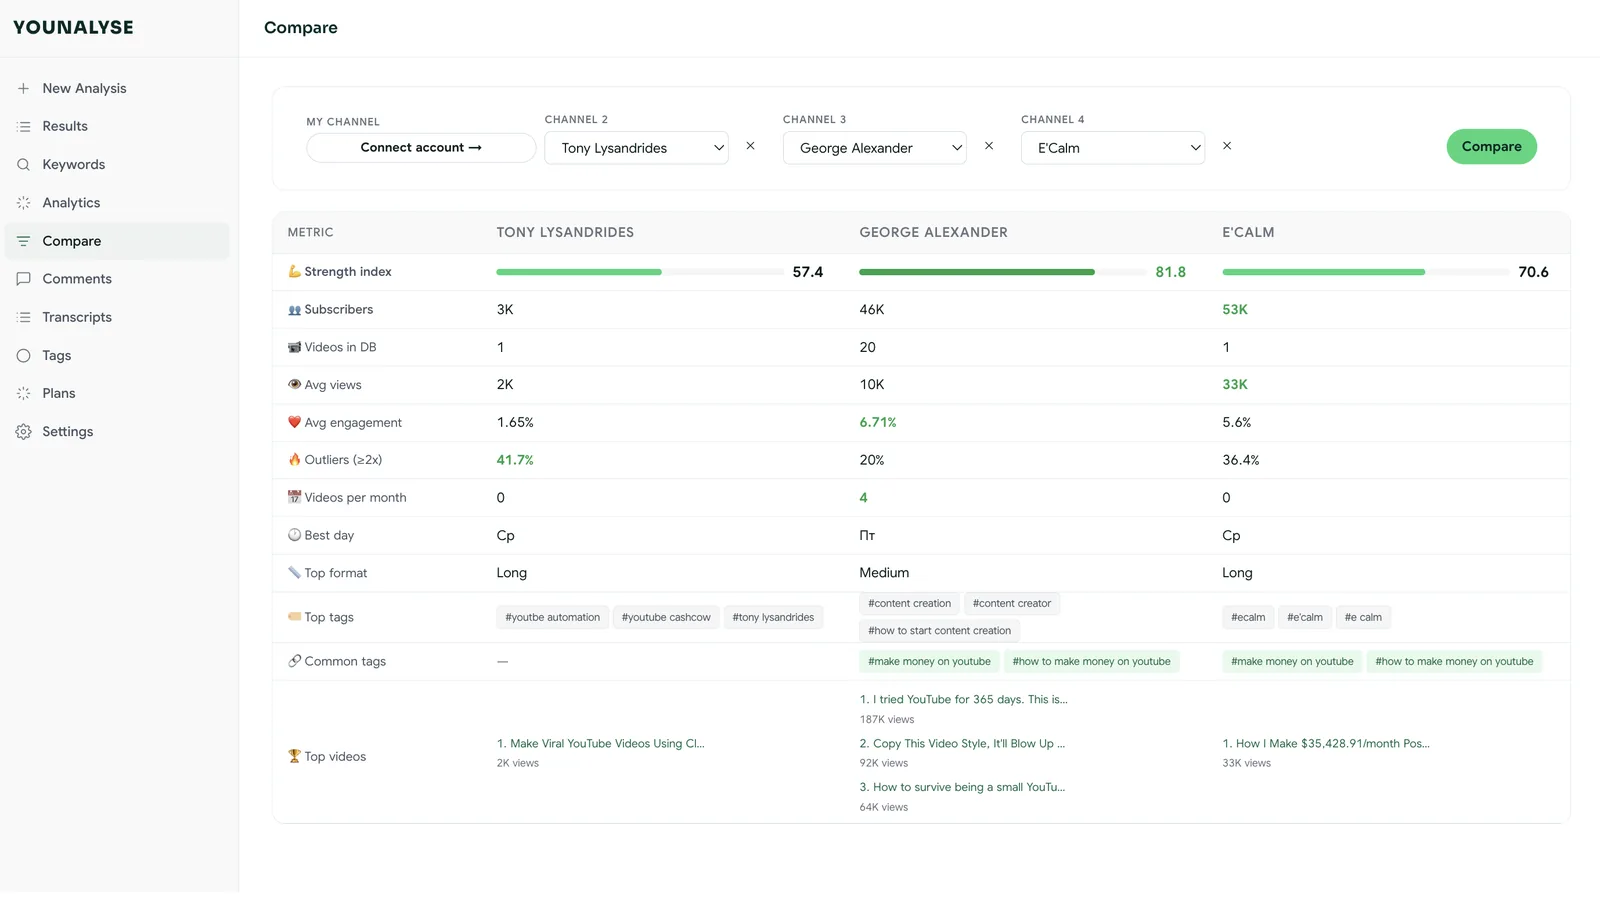Click the Tags circle icon

point(23,355)
